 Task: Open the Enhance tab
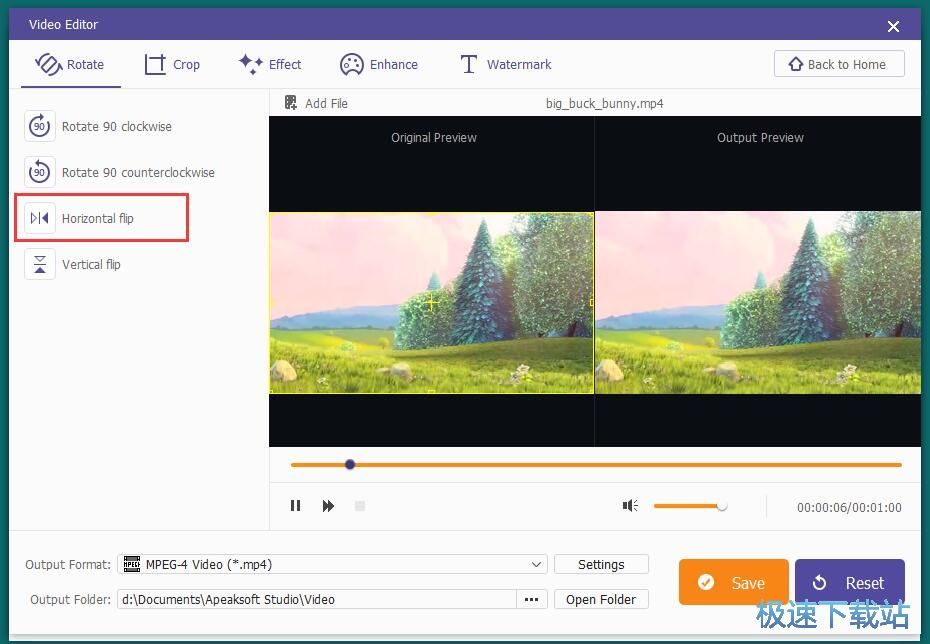(378, 65)
